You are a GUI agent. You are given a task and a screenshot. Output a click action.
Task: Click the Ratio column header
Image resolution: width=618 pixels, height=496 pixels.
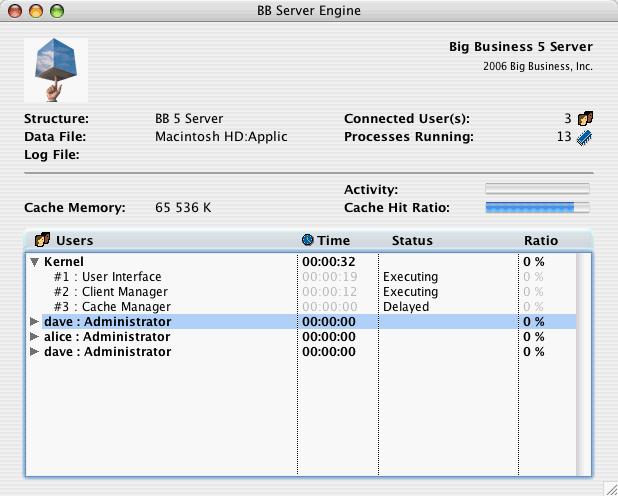click(541, 241)
